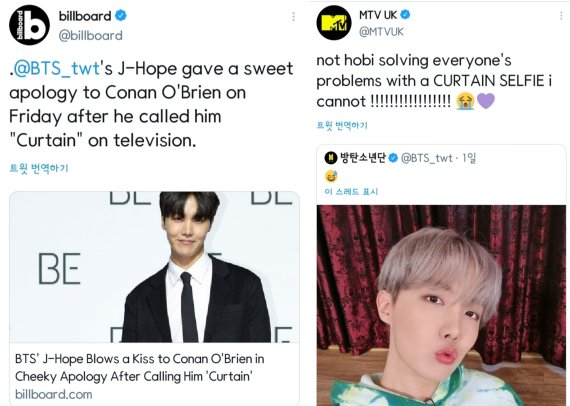Click MTV UK verified badge
Image resolution: width=570 pixels, height=406 pixels.
405,15
